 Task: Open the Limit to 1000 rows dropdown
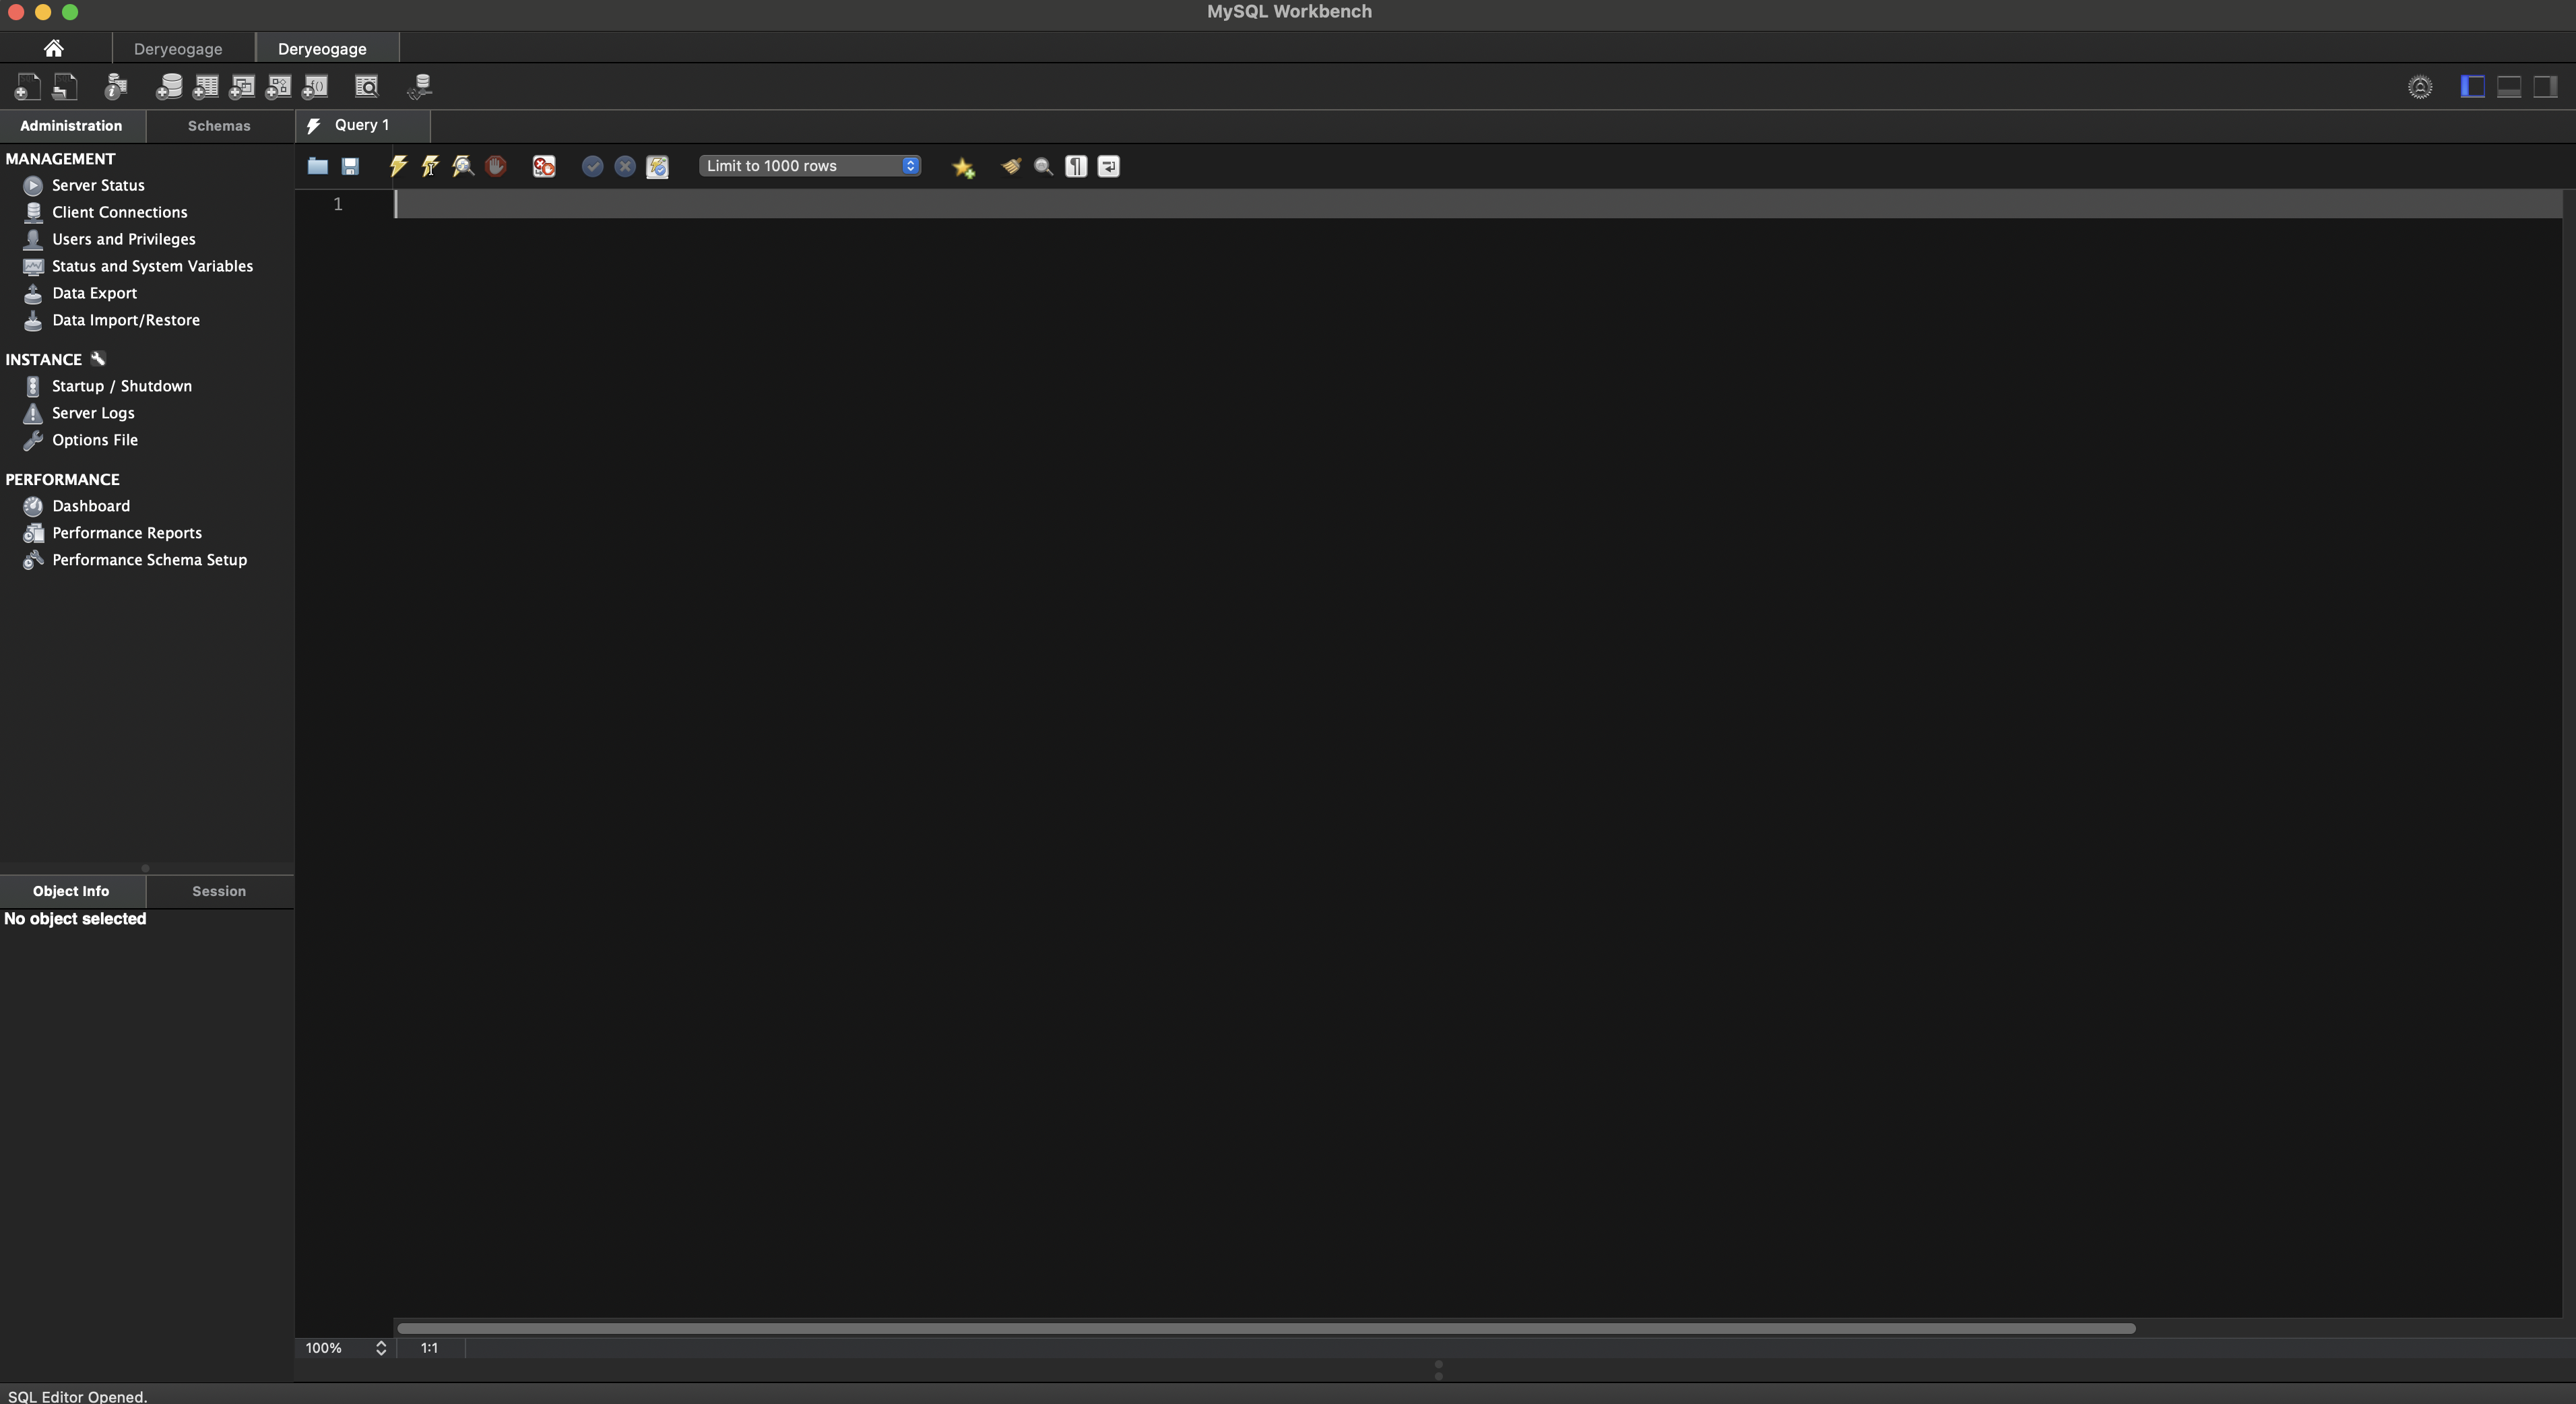pyautogui.click(x=809, y=166)
